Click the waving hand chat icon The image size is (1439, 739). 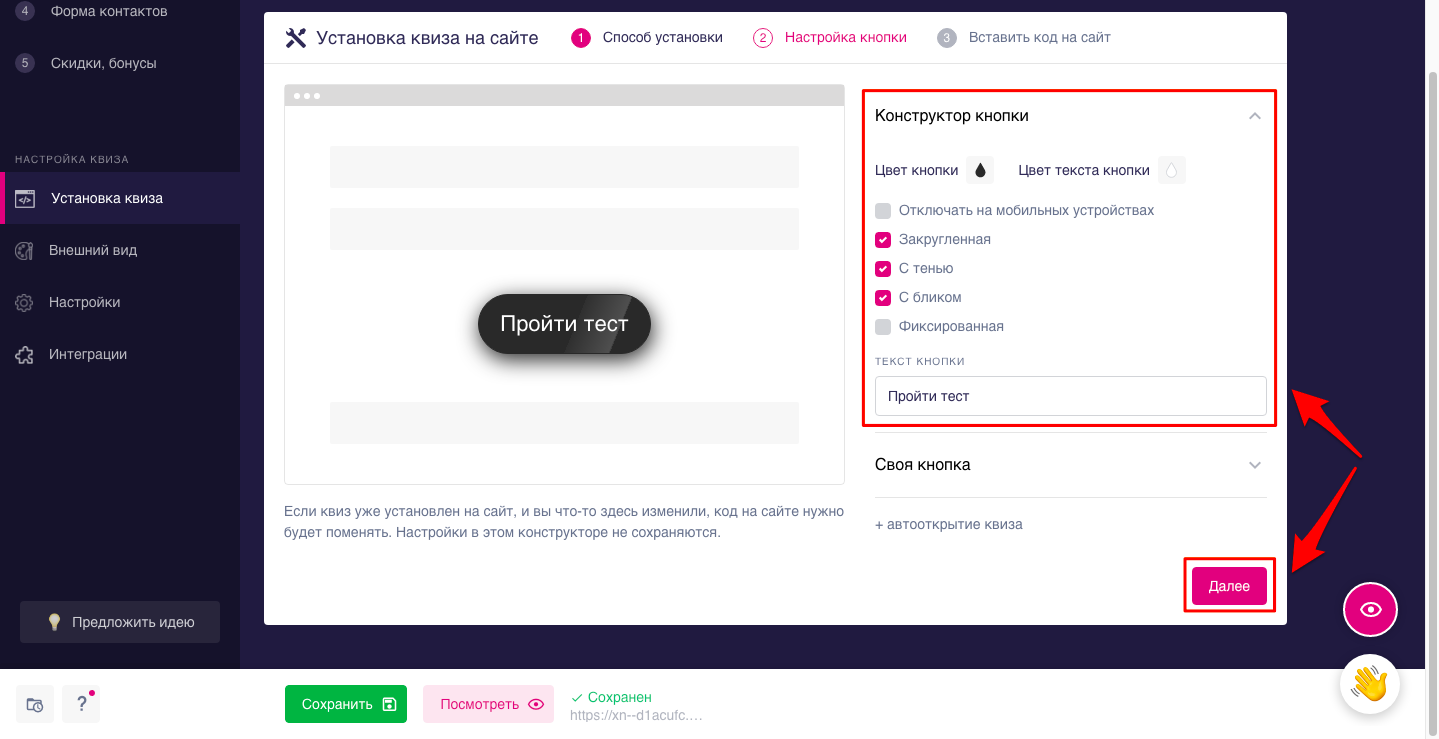click(1370, 685)
